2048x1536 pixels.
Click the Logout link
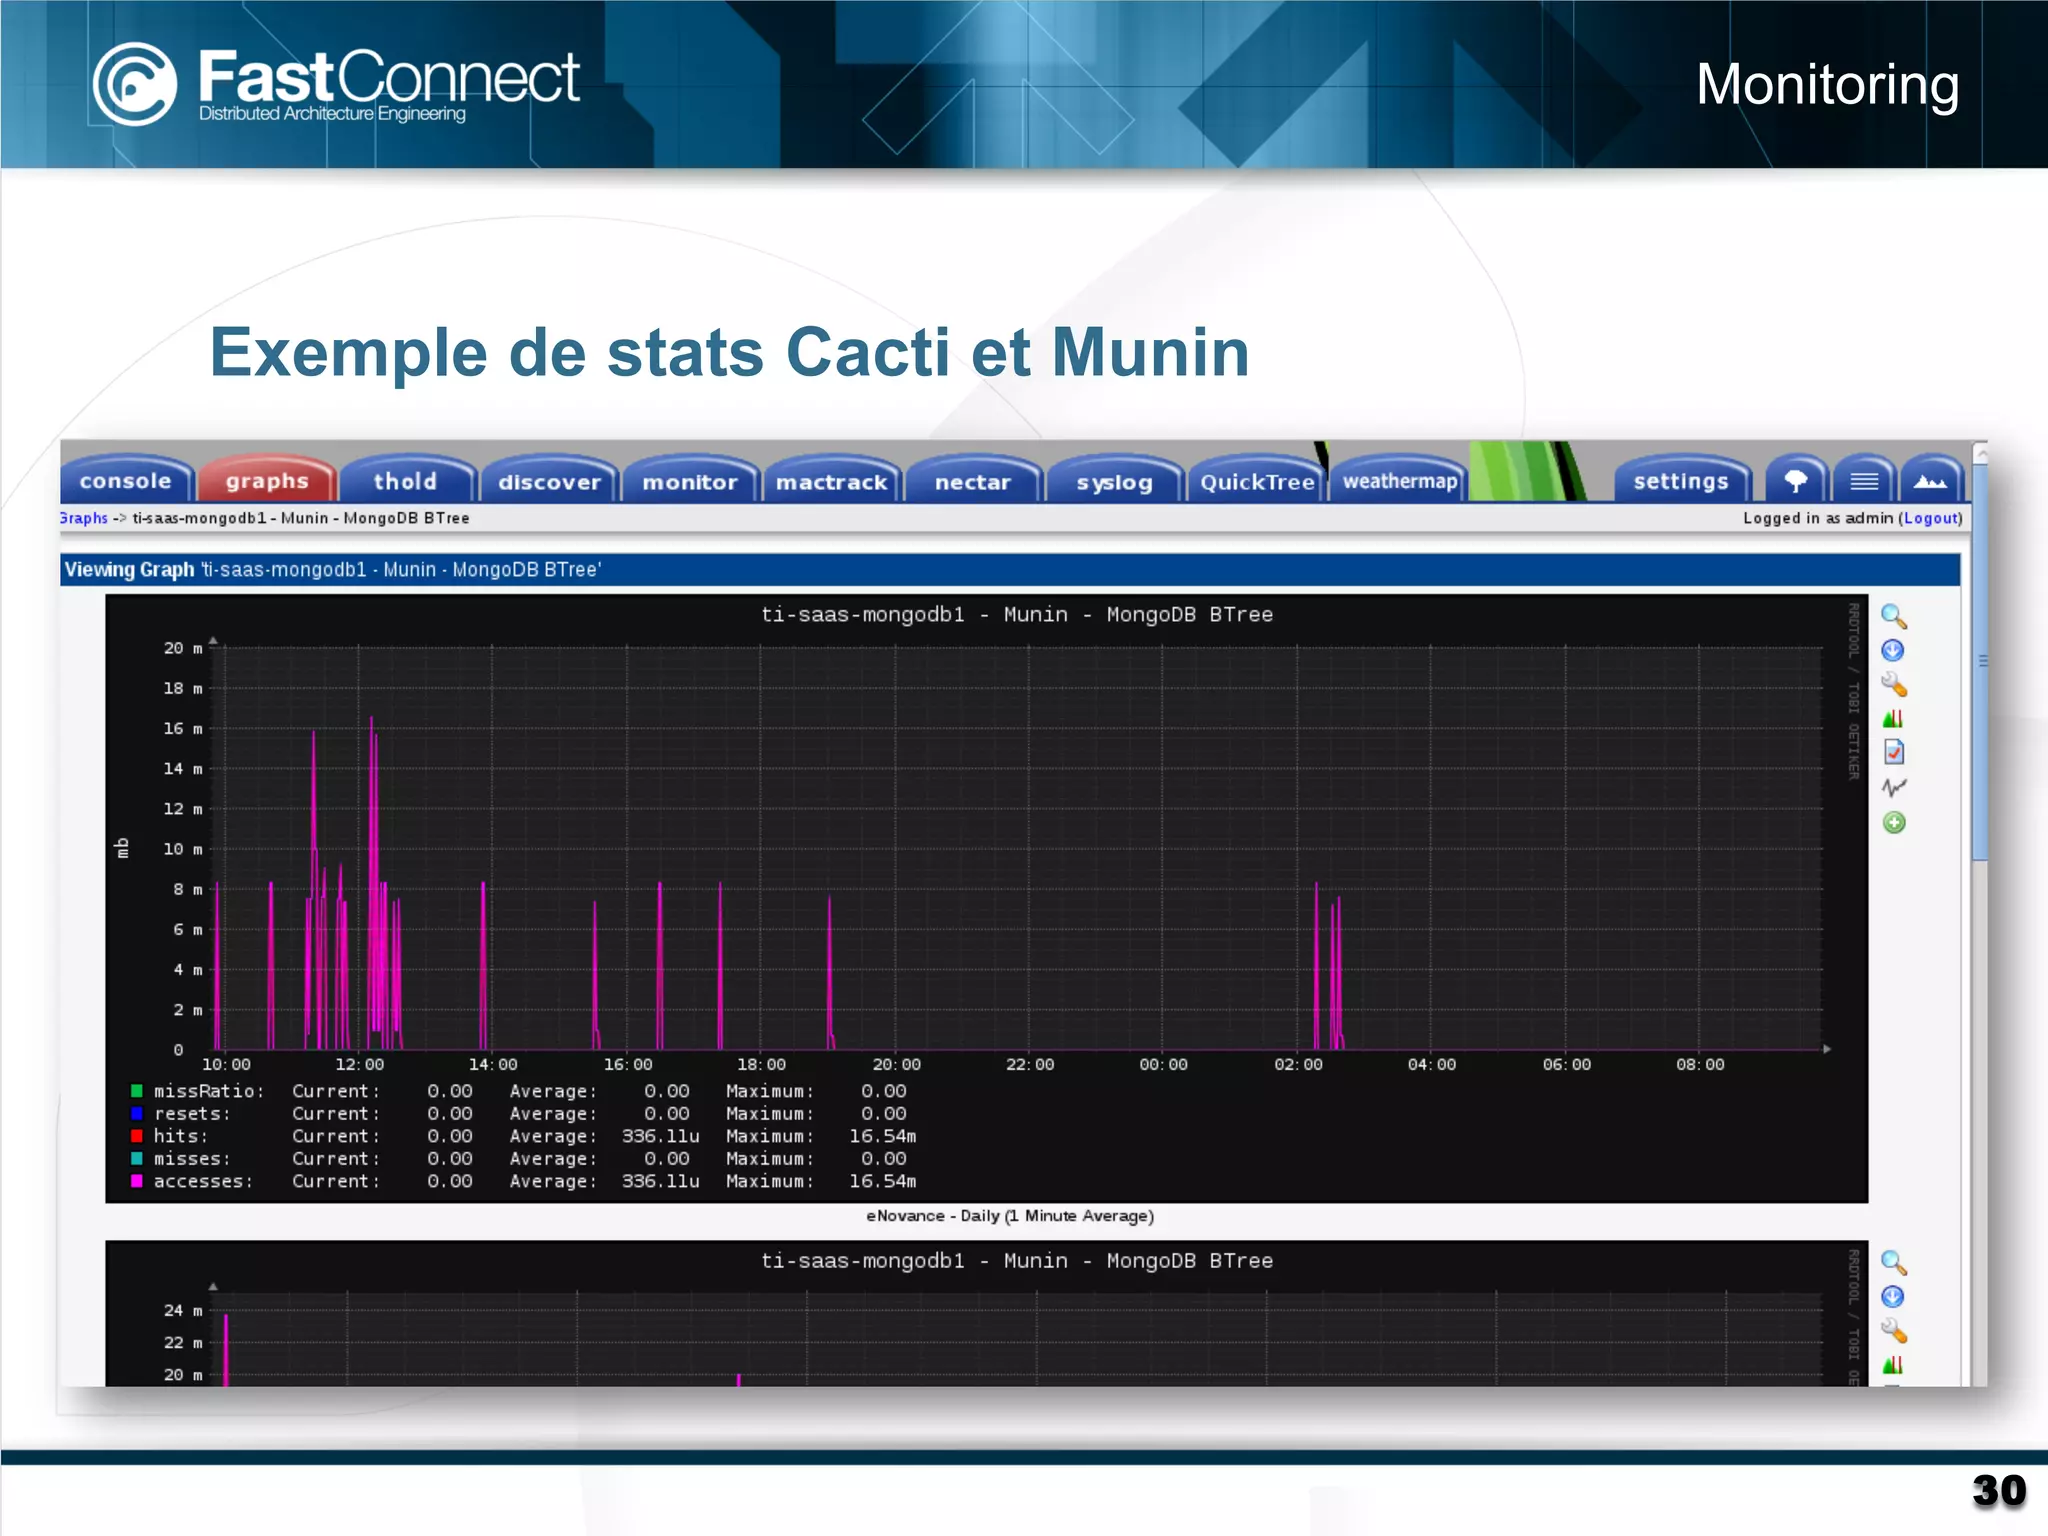pyautogui.click(x=1931, y=518)
